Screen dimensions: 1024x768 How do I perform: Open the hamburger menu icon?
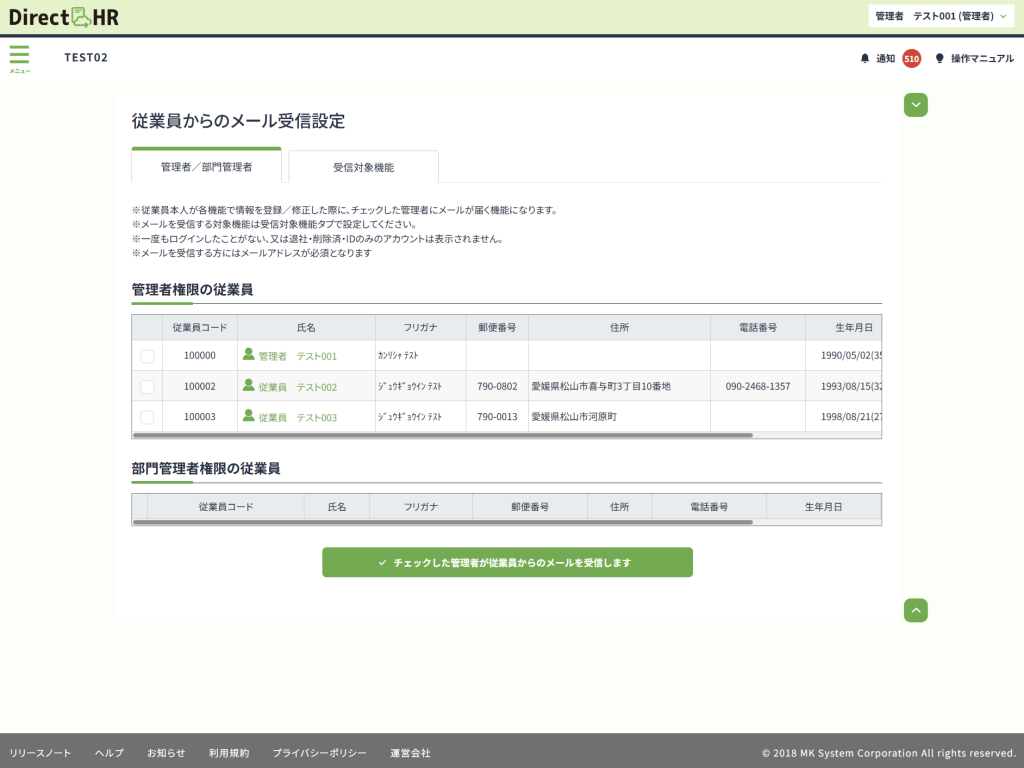[19, 56]
